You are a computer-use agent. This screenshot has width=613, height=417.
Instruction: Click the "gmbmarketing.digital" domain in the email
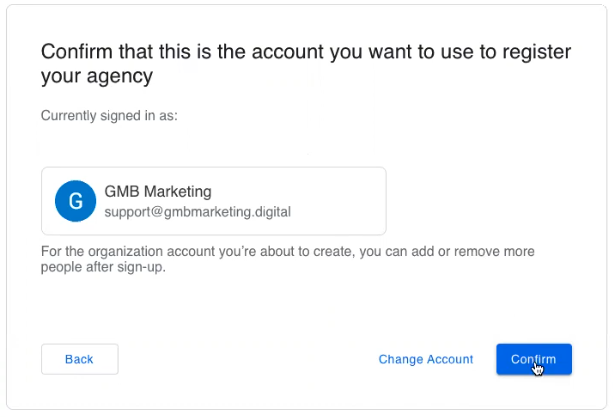click(228, 212)
